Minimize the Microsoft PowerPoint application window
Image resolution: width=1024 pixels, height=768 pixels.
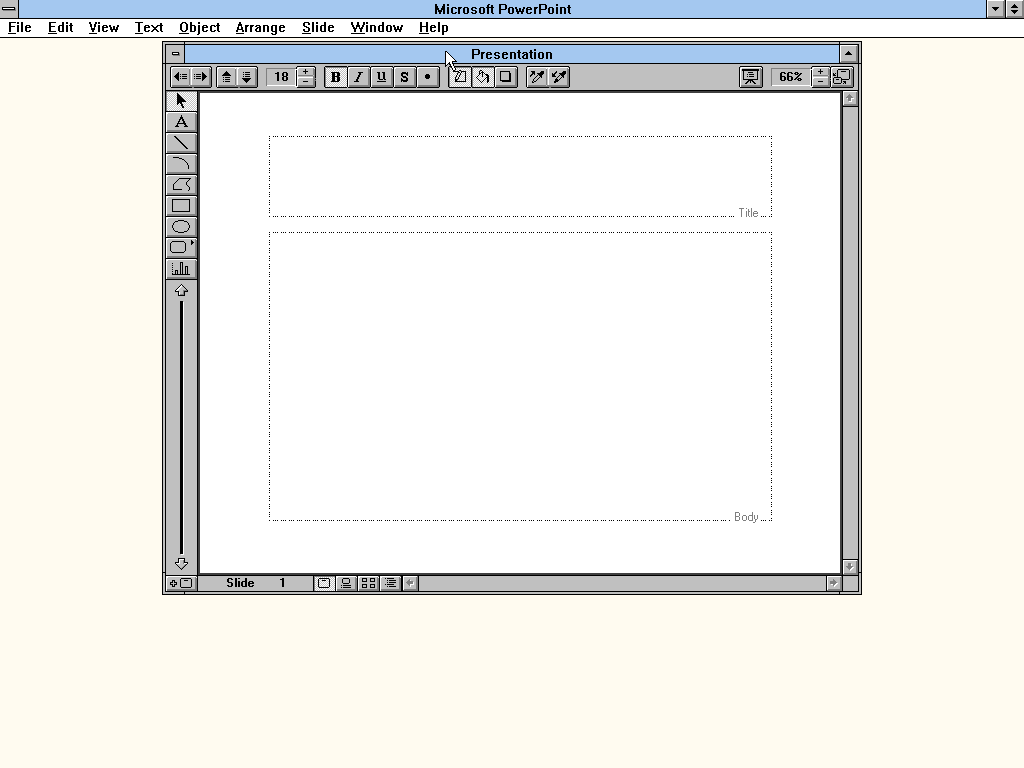(995, 8)
